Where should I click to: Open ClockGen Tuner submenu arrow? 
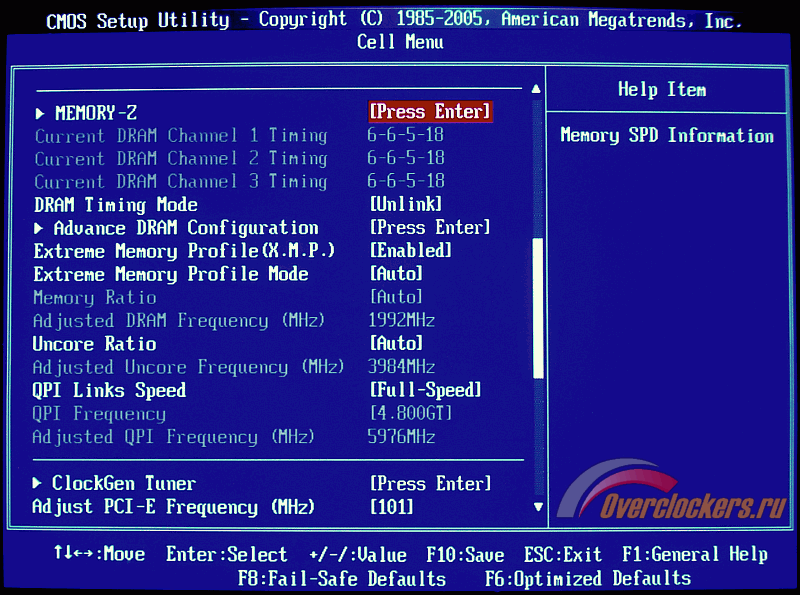[37, 483]
